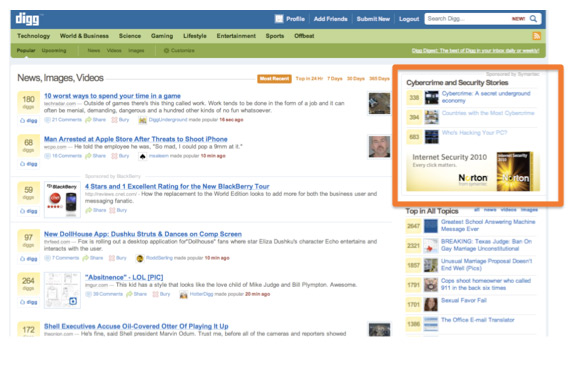Filter by Images in sub-navigation
This screenshot has width=574, height=374.
pos(136,51)
